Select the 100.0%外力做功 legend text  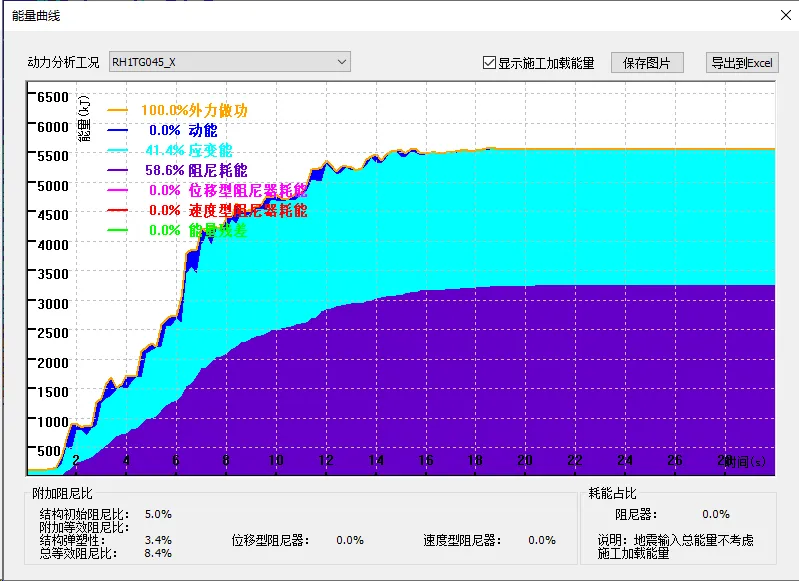pos(194,110)
